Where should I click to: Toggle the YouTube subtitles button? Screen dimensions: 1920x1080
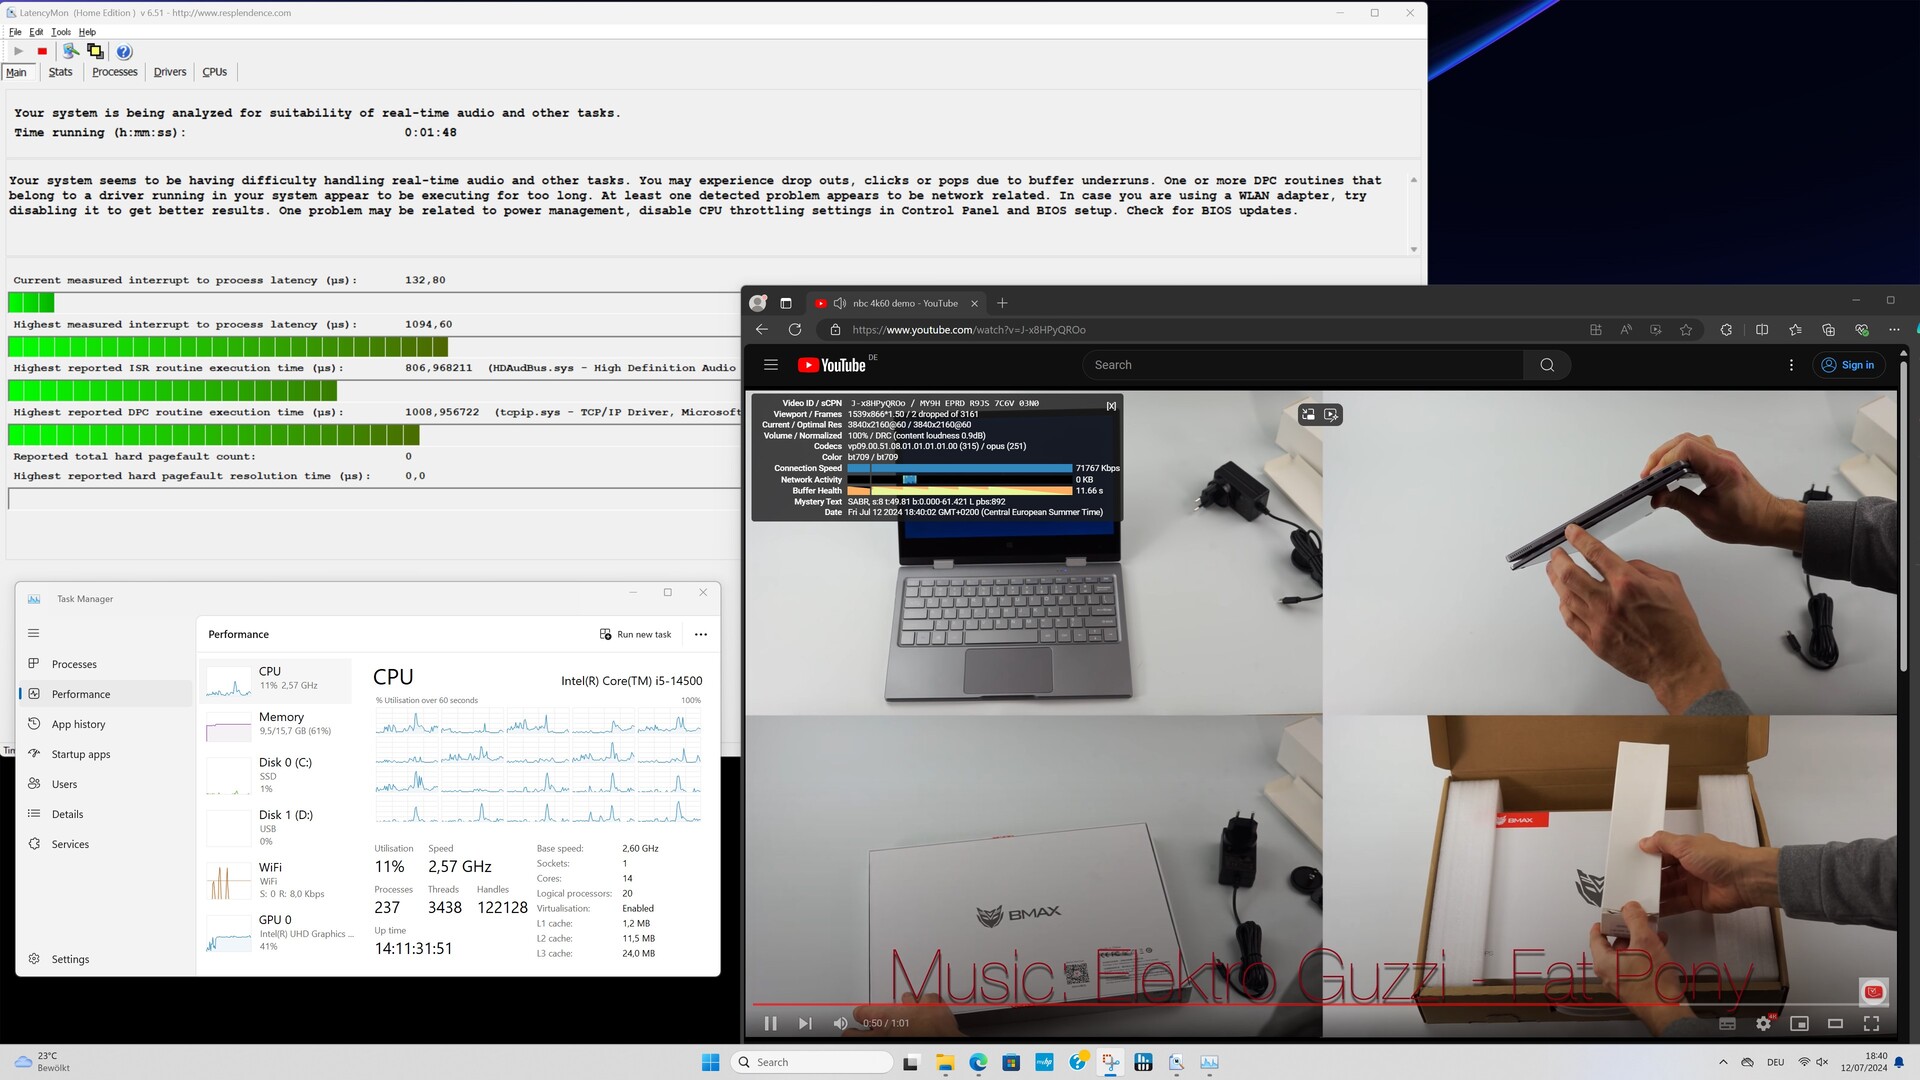coord(1727,1023)
